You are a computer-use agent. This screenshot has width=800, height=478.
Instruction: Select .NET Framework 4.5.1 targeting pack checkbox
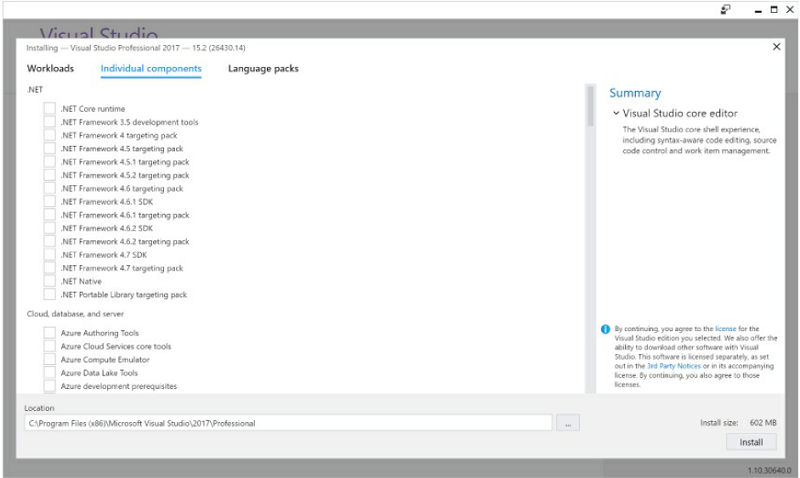tap(49, 161)
